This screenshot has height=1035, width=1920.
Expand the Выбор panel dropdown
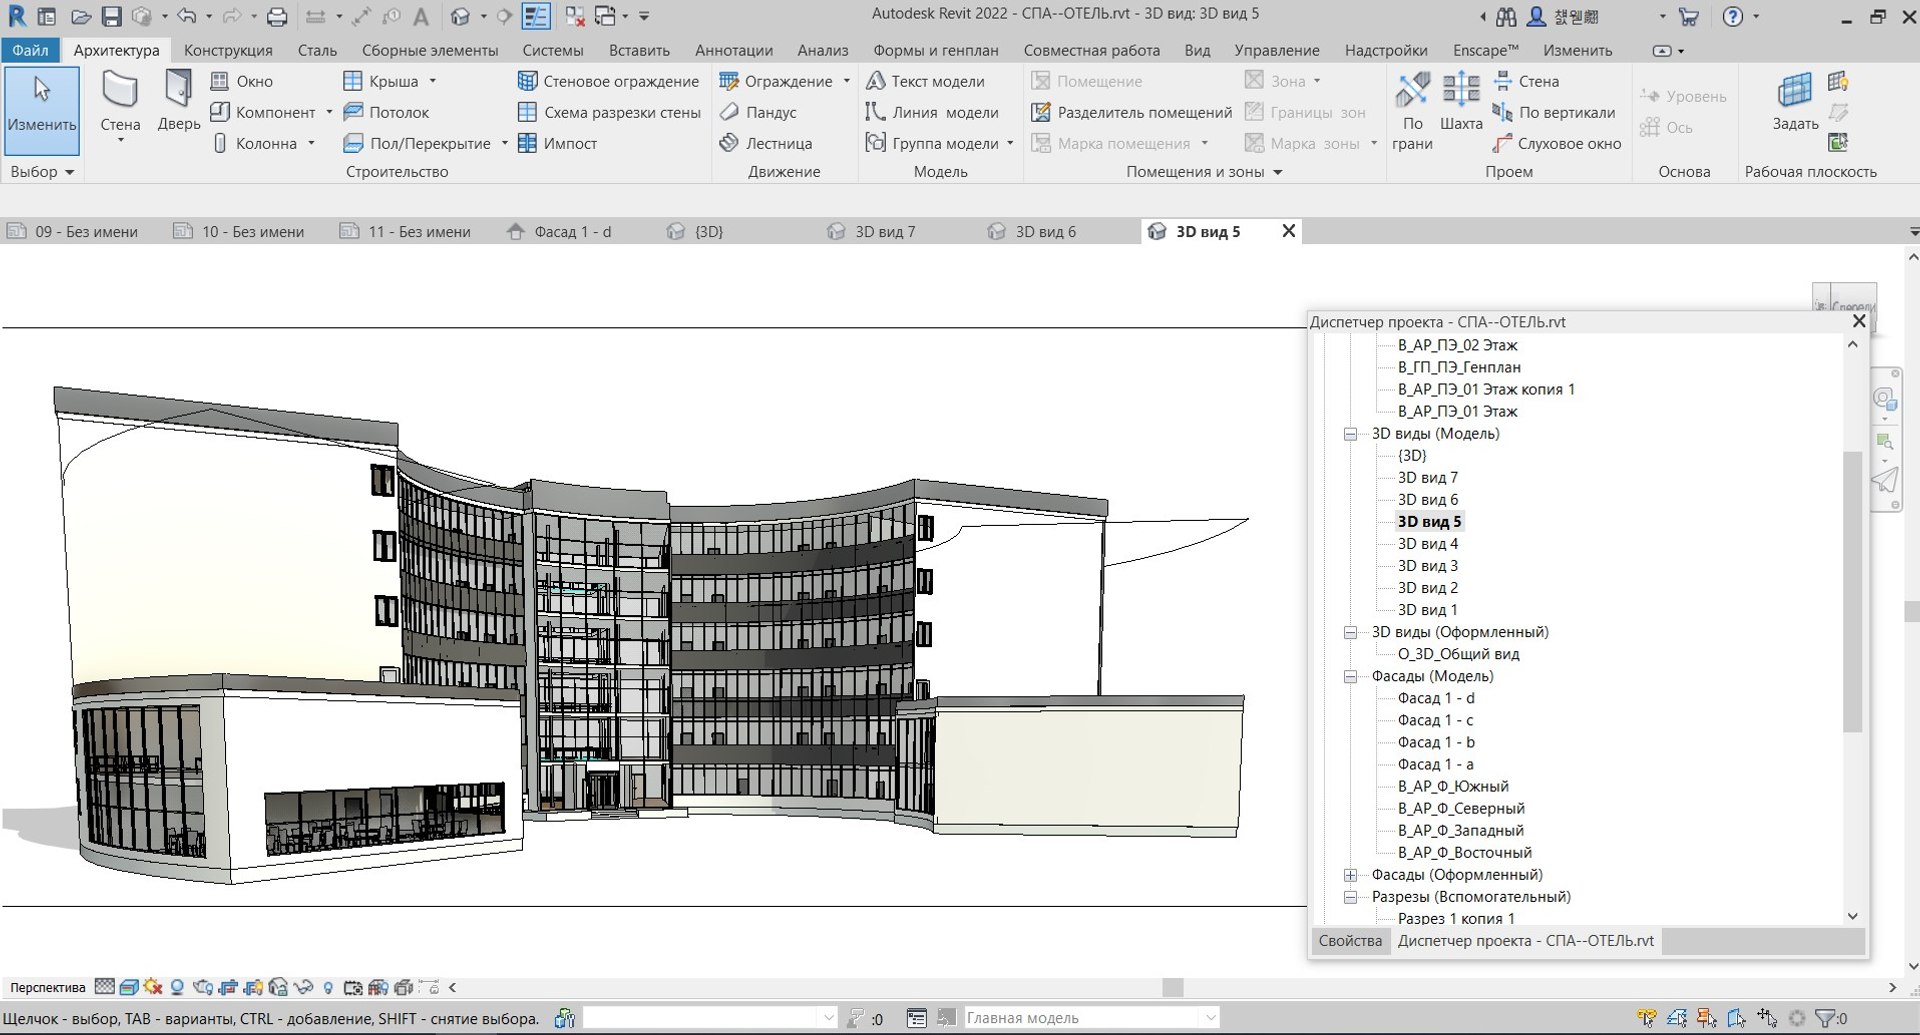point(43,172)
